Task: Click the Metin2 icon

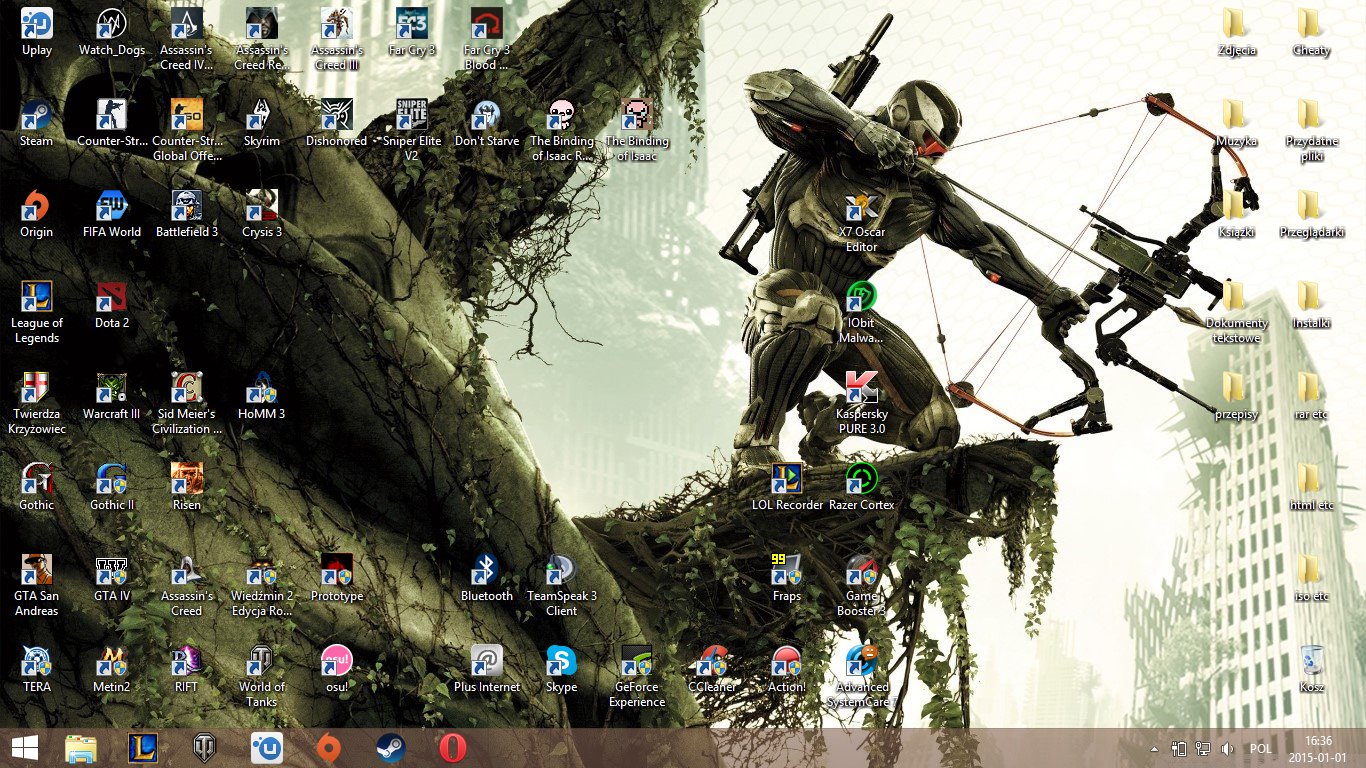Action: pyautogui.click(x=112, y=669)
